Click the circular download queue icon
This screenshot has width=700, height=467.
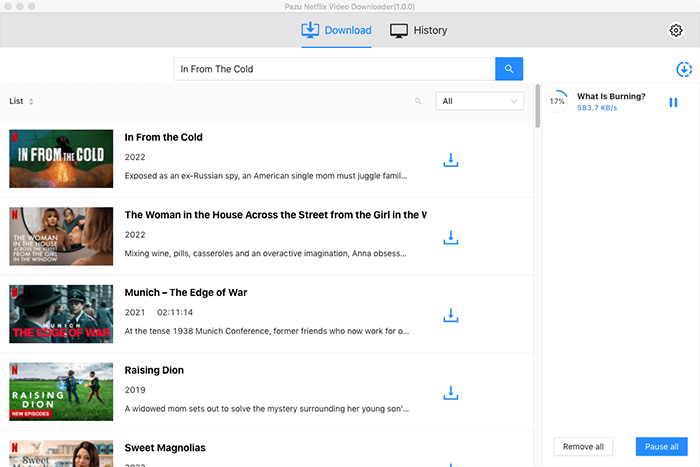[x=684, y=69]
